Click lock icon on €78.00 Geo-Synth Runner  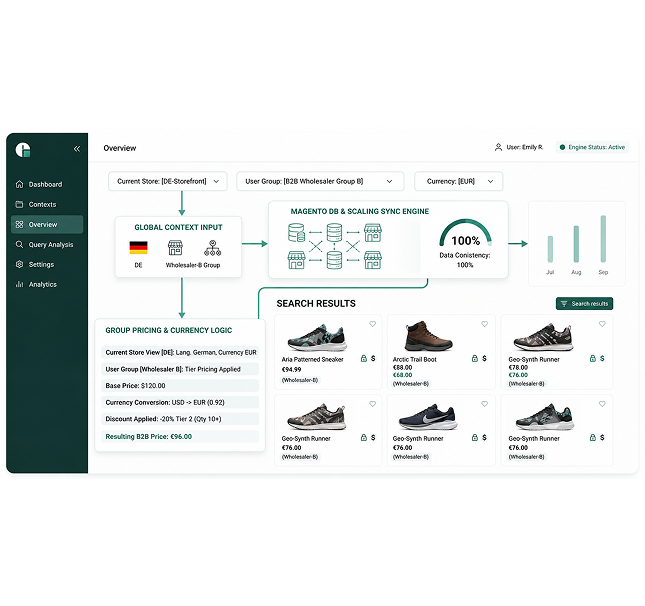point(593,358)
